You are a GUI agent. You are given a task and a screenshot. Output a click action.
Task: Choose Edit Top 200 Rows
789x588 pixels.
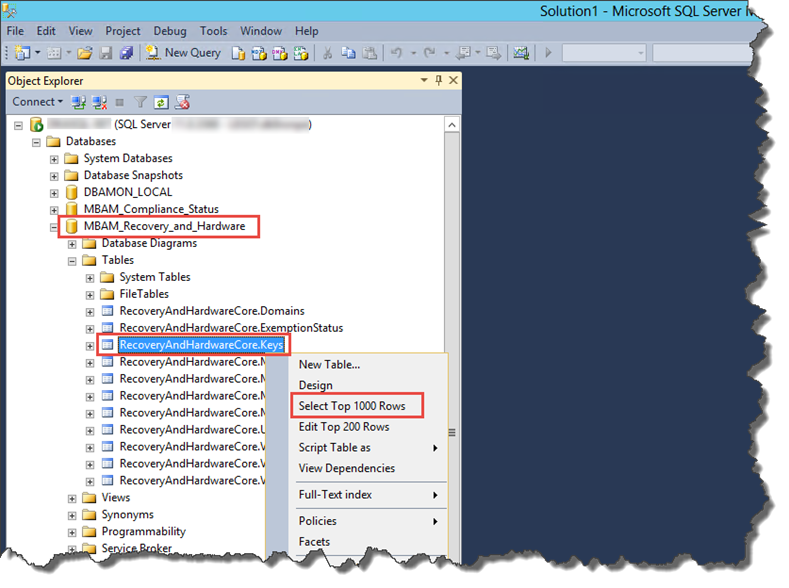[344, 427]
